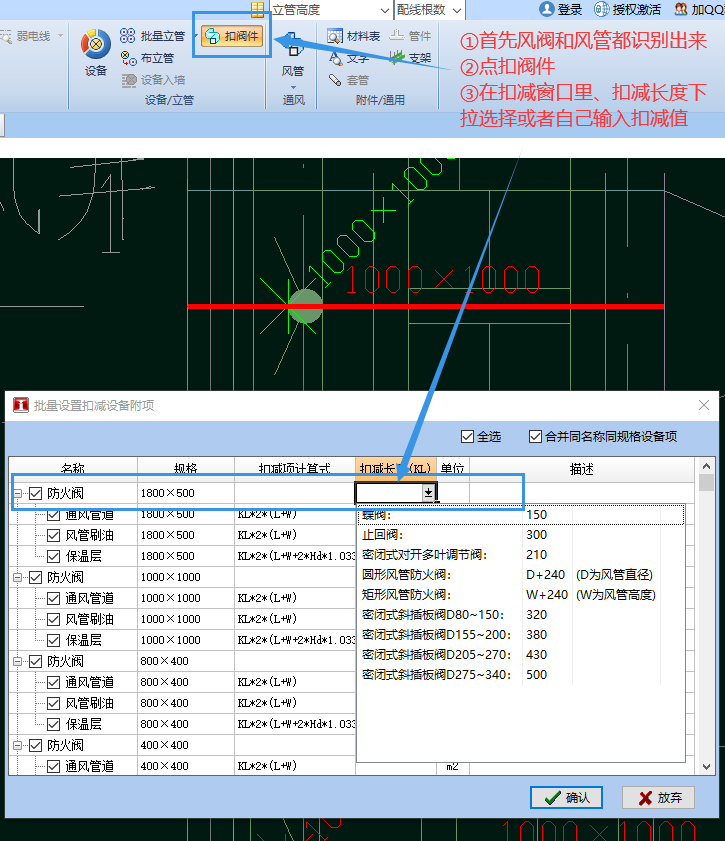Open the 材料表 tool
The image size is (725, 841).
click(353, 36)
